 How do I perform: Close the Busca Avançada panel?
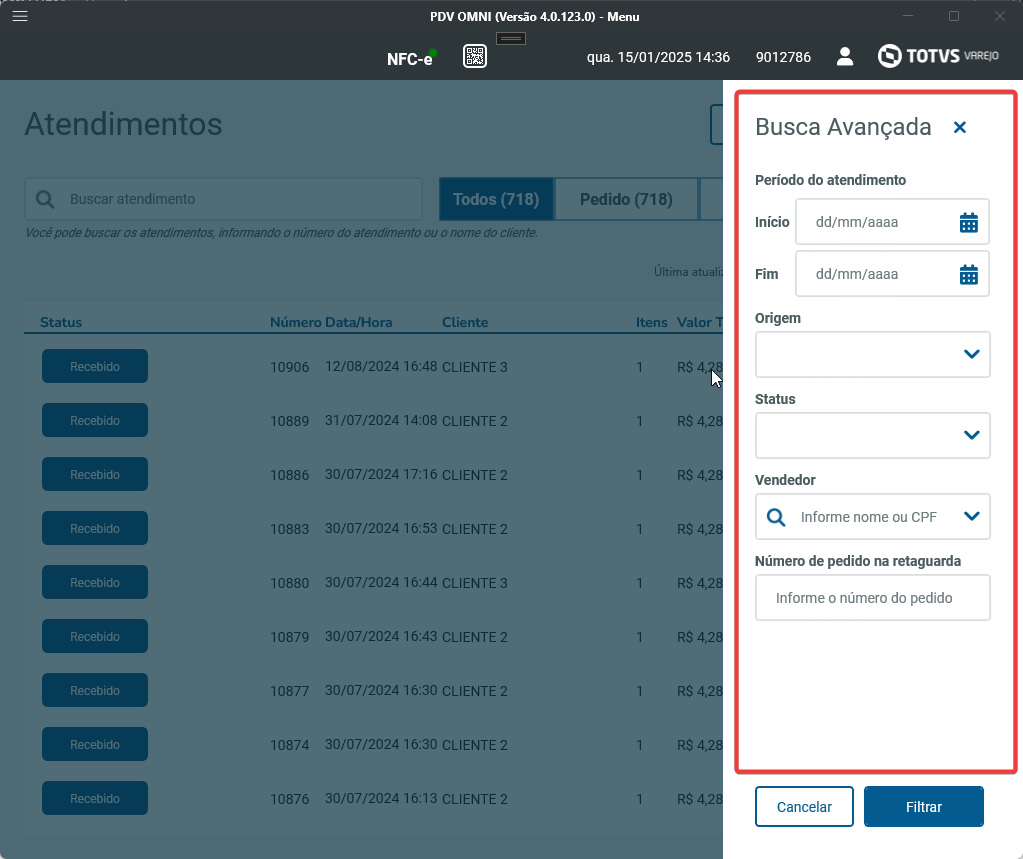[x=960, y=127]
